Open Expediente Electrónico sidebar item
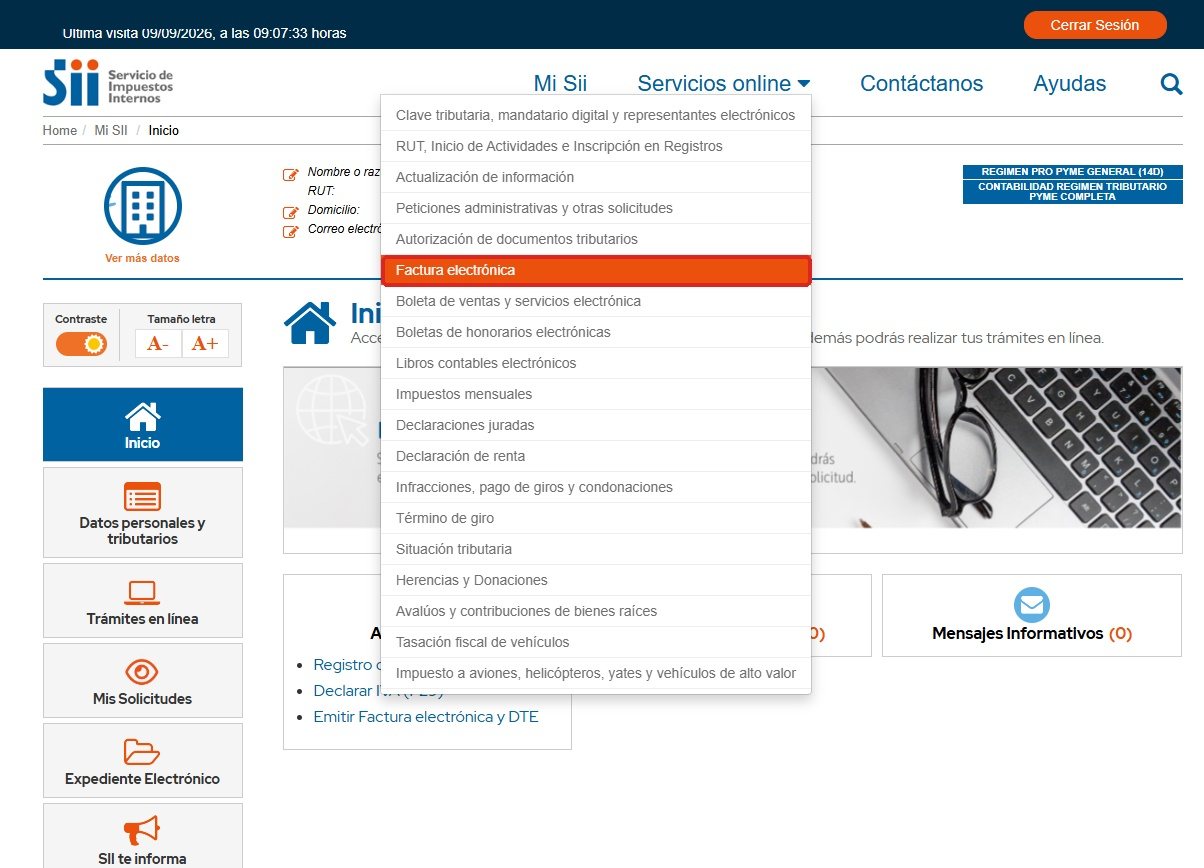Viewport: 1204px width, 868px height. pyautogui.click(x=143, y=761)
